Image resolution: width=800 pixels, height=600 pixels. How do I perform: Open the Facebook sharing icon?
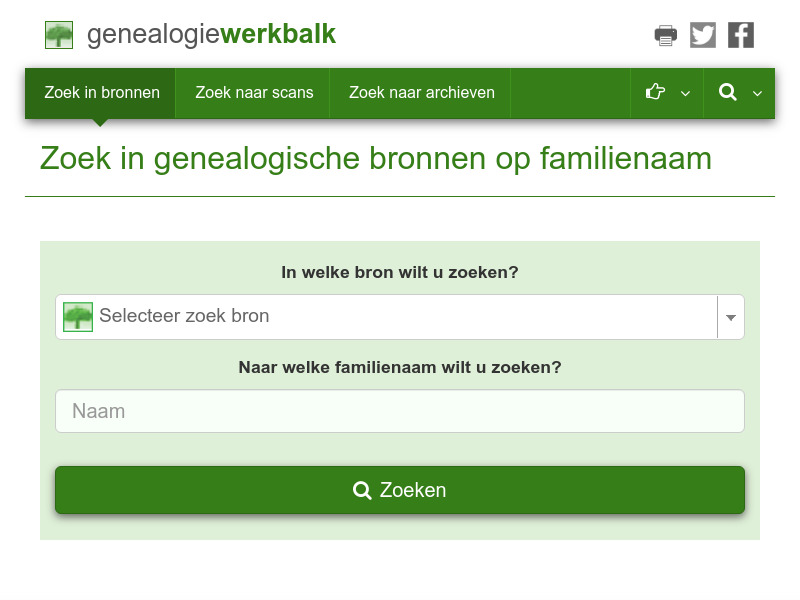[x=741, y=34]
